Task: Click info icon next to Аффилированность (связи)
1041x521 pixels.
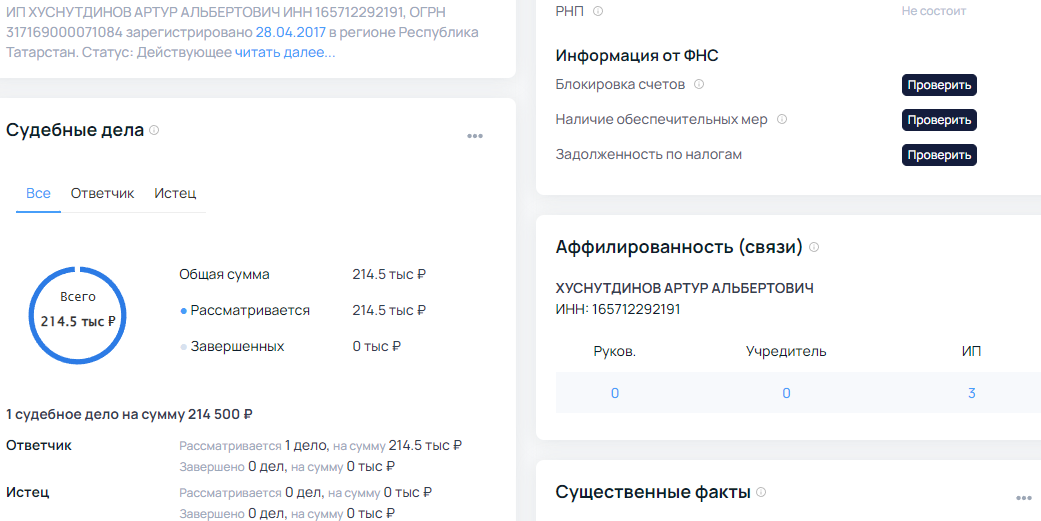Action: (x=814, y=247)
